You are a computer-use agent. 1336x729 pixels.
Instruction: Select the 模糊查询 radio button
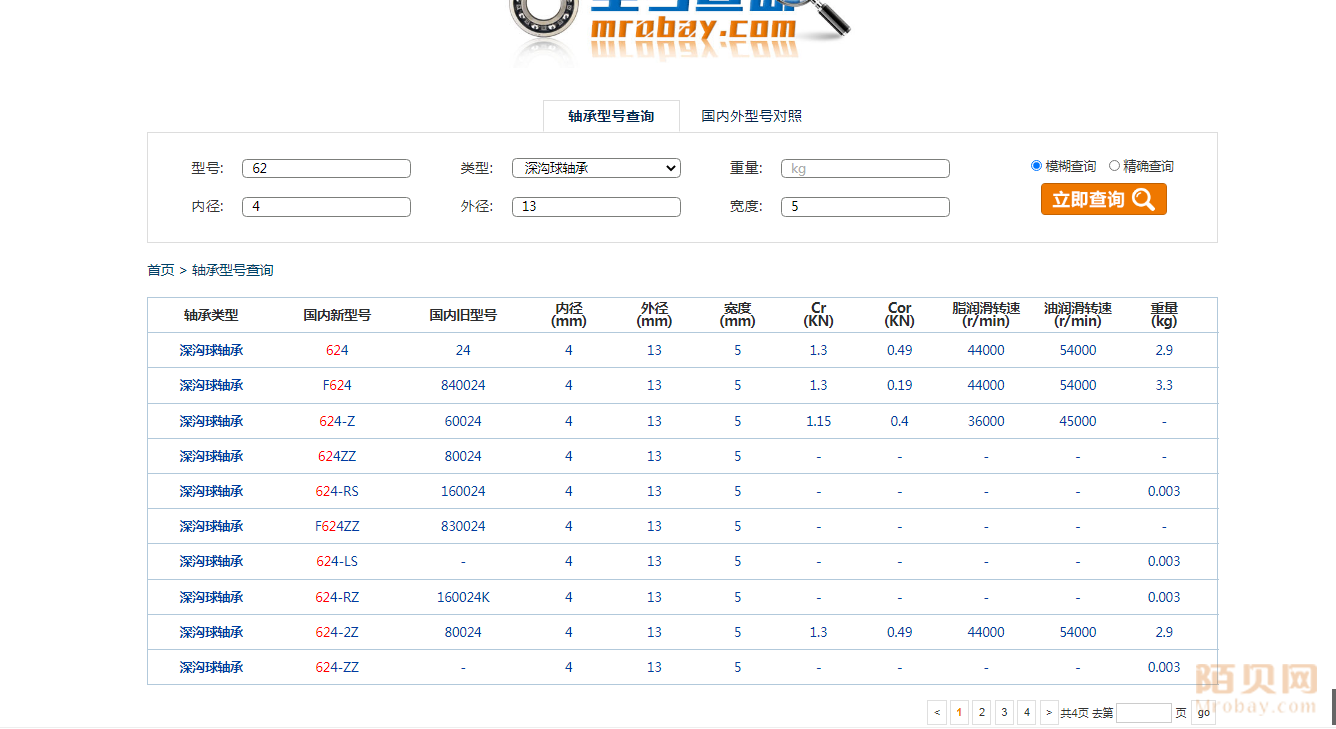click(1036, 166)
